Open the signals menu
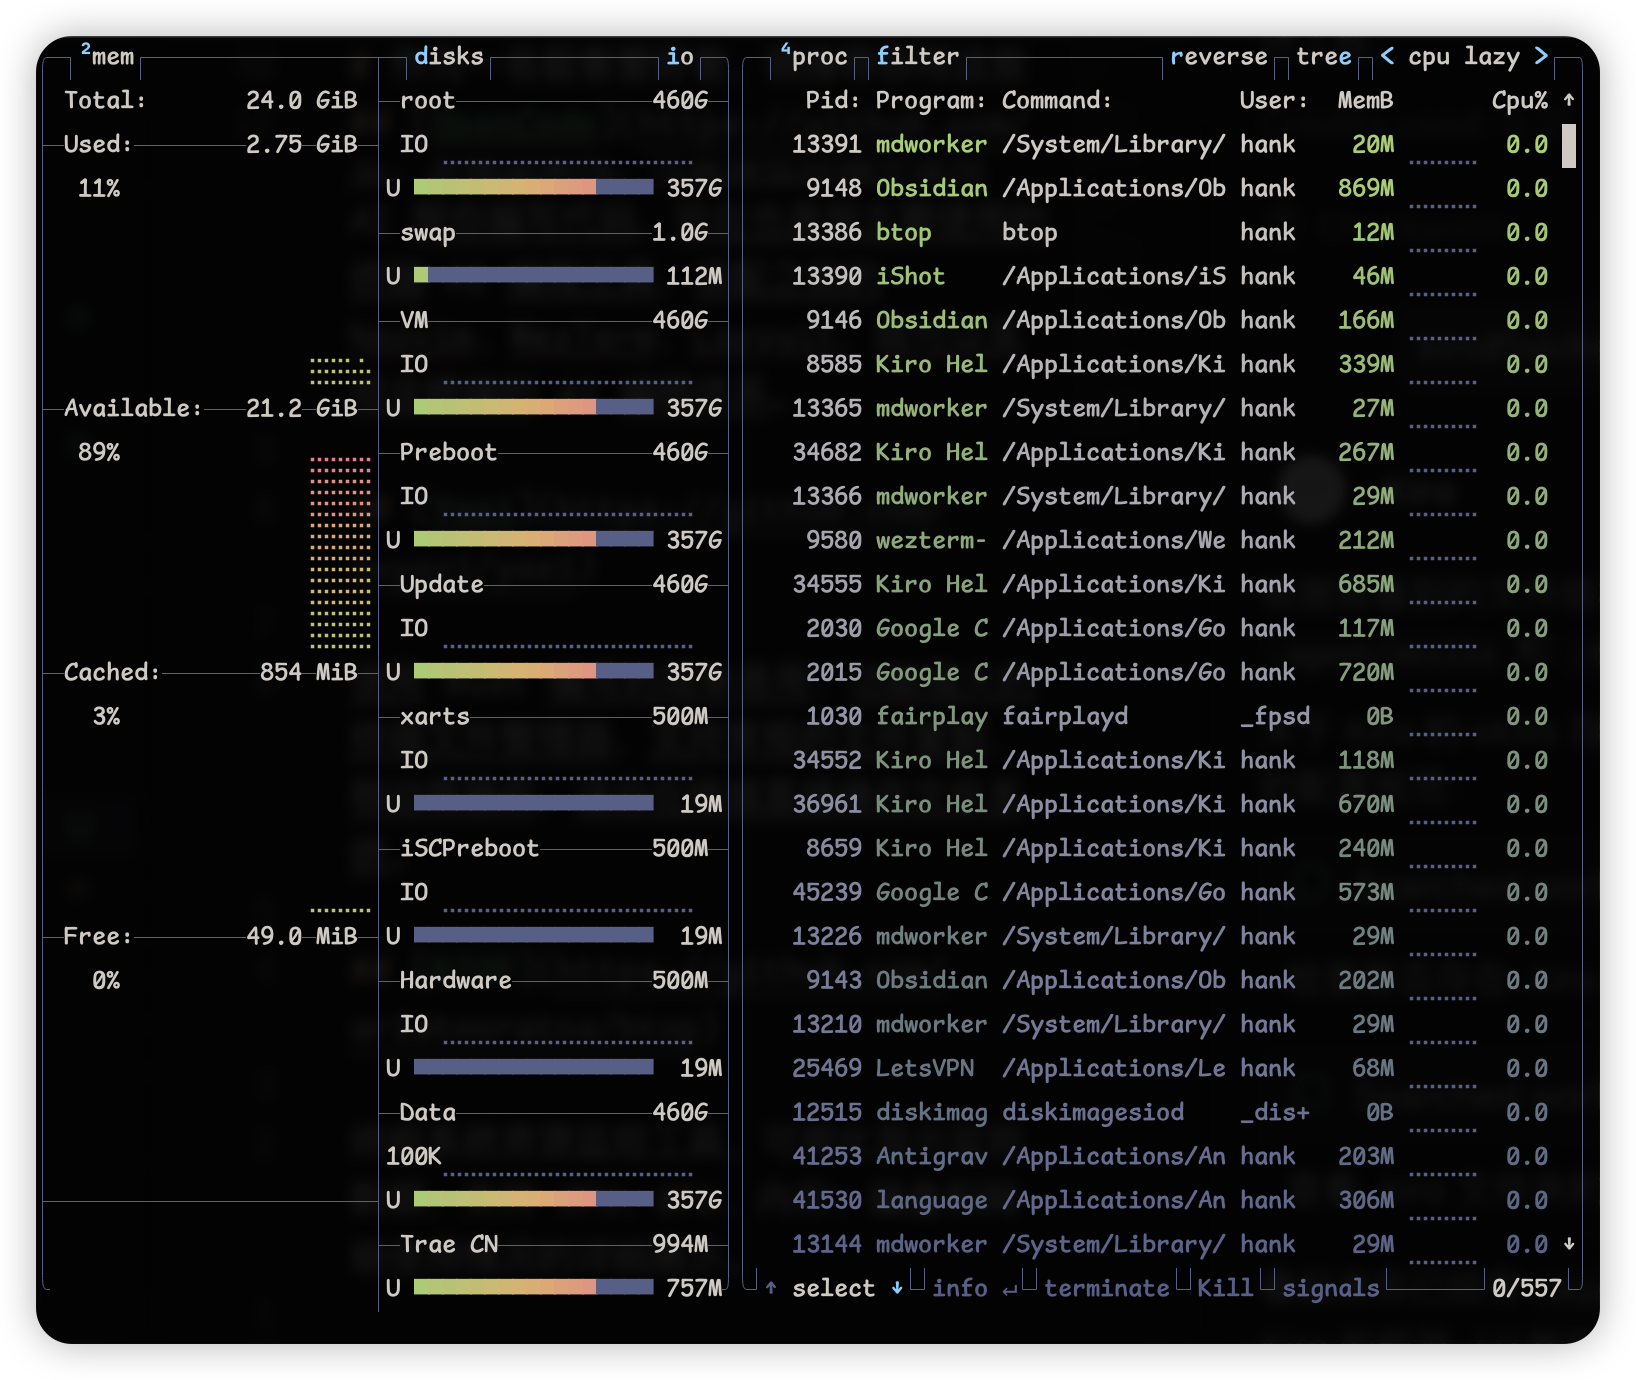The image size is (1636, 1380). coord(1330,1288)
